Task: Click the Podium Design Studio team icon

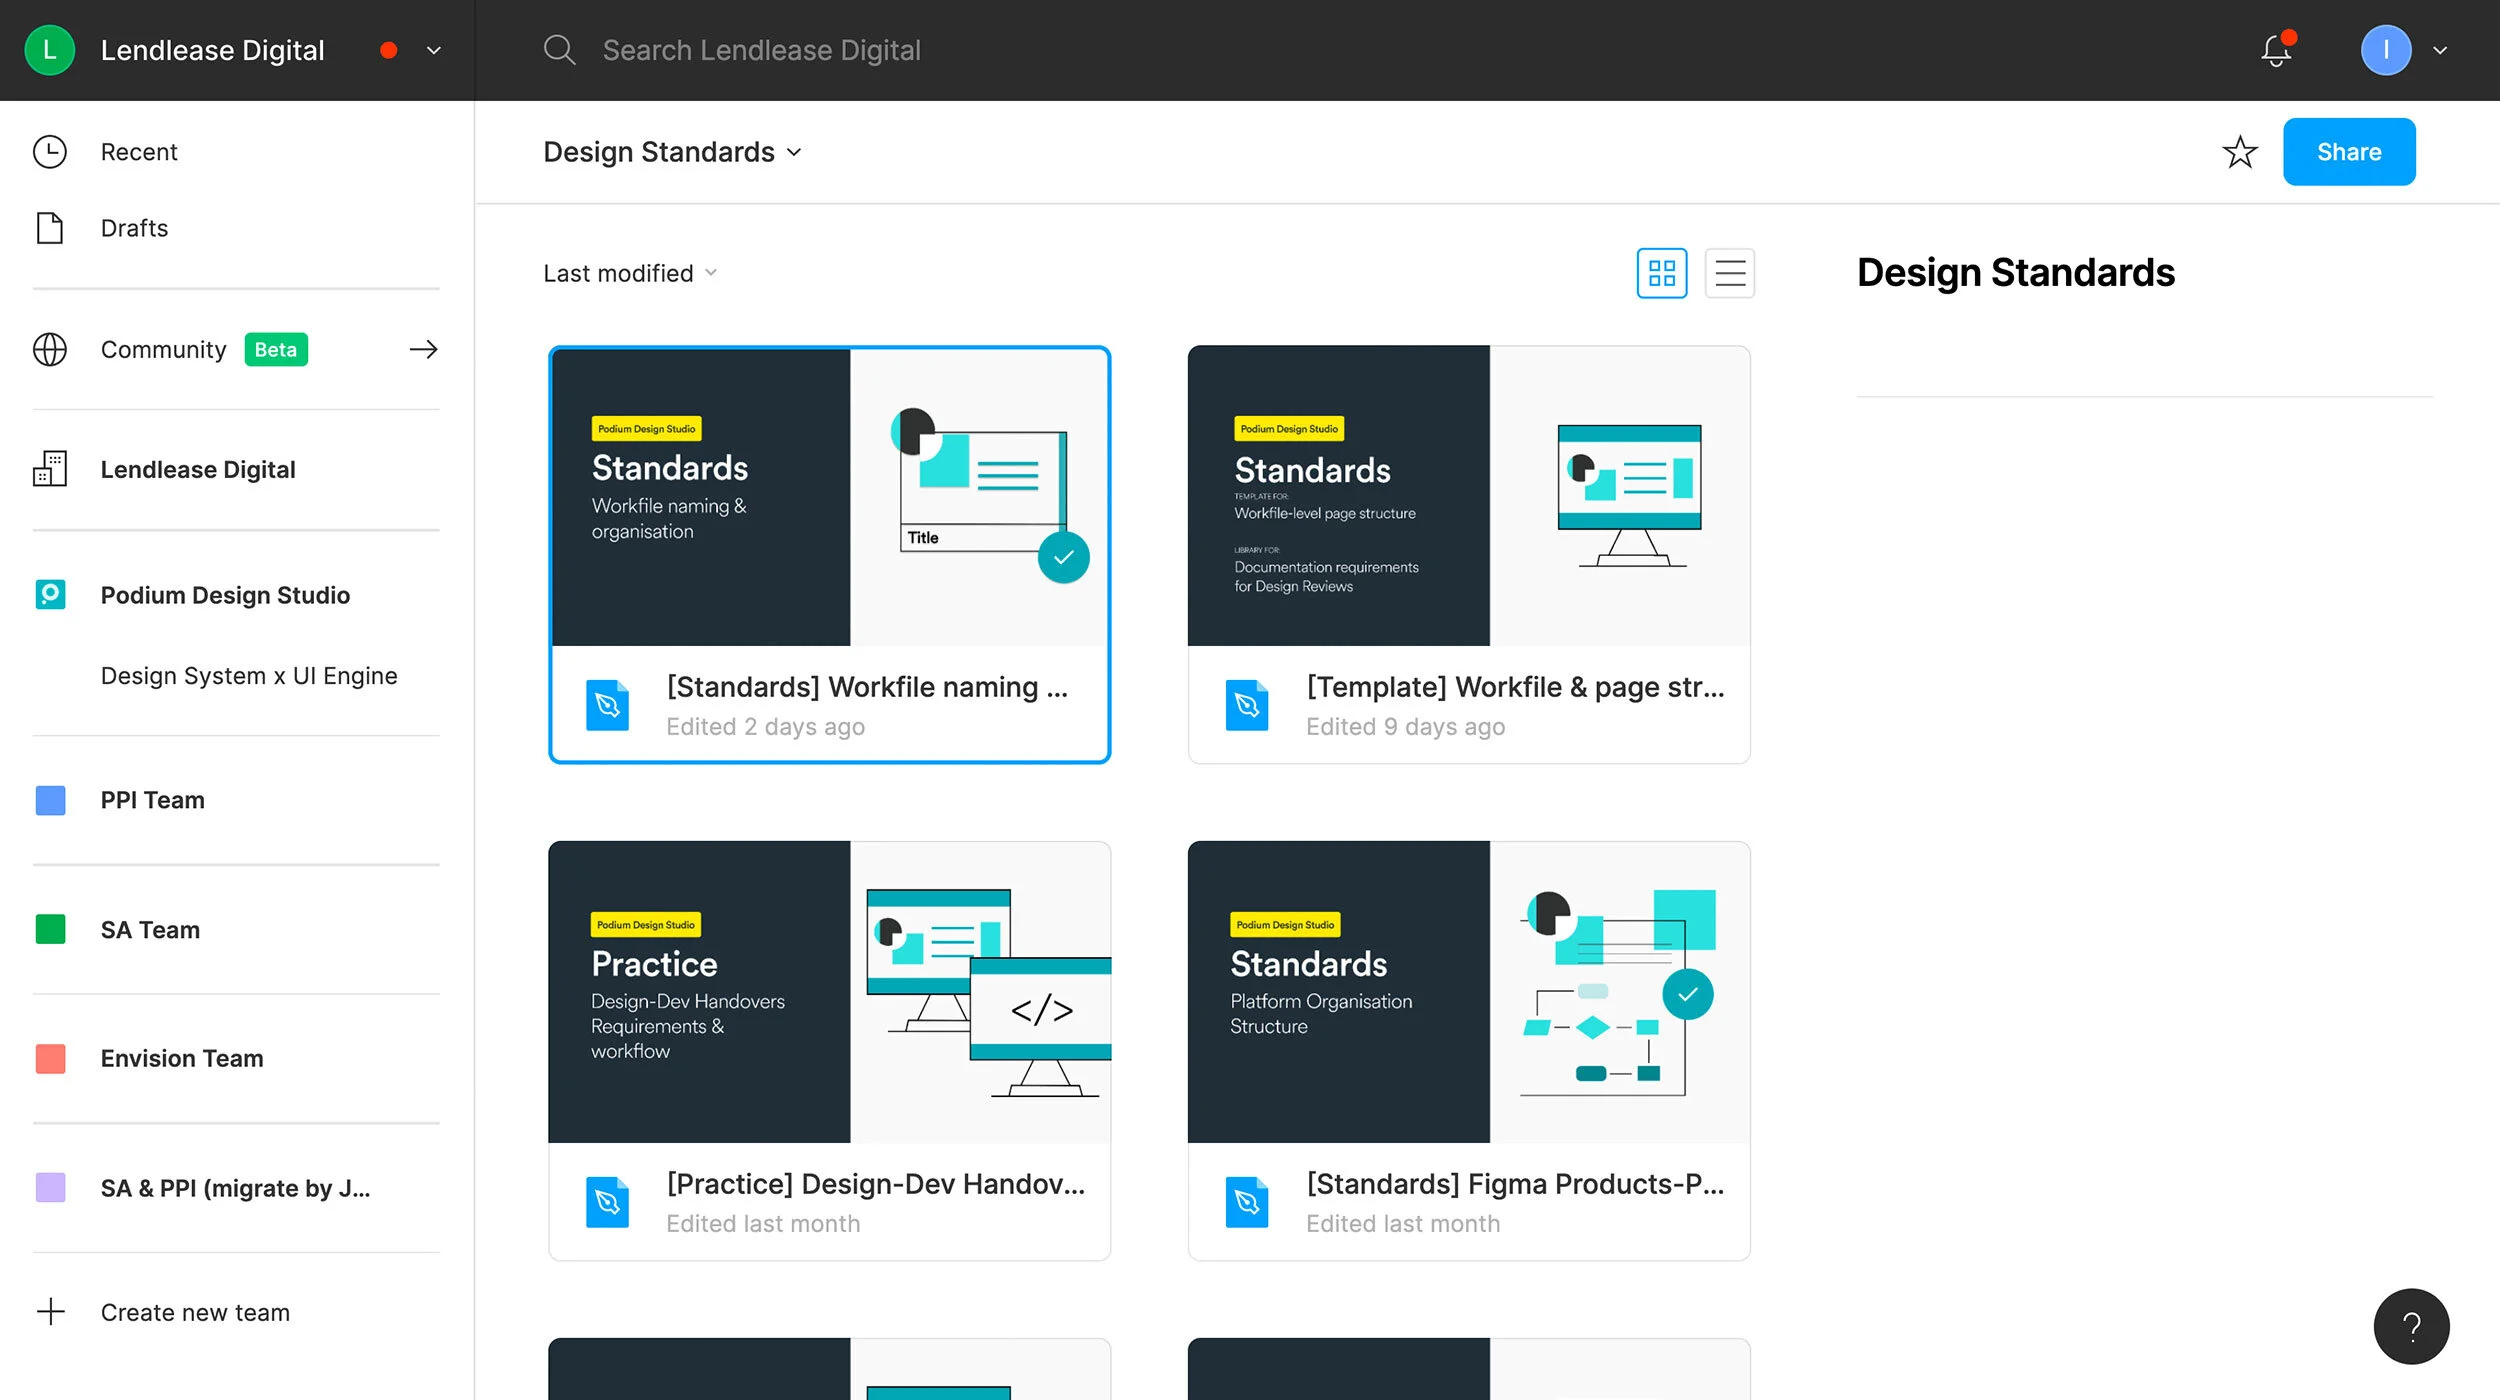Action: [x=50, y=595]
